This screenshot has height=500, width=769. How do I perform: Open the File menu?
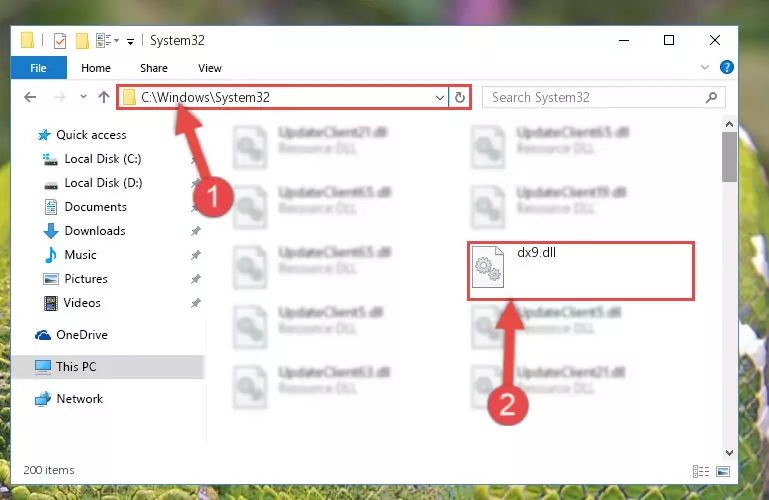[38, 68]
